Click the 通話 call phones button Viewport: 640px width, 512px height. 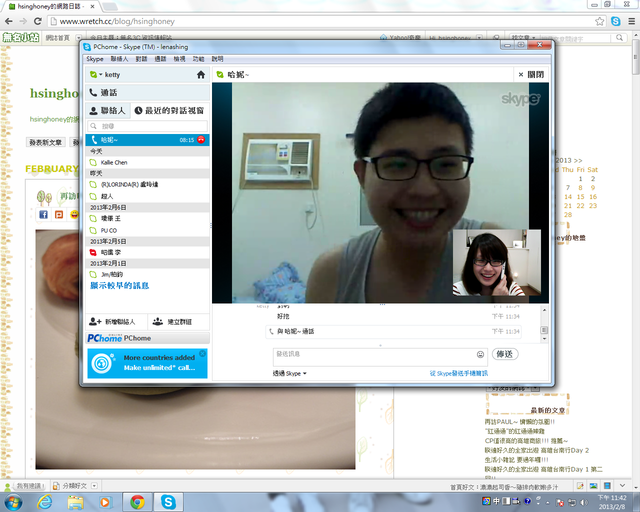tap(148, 93)
